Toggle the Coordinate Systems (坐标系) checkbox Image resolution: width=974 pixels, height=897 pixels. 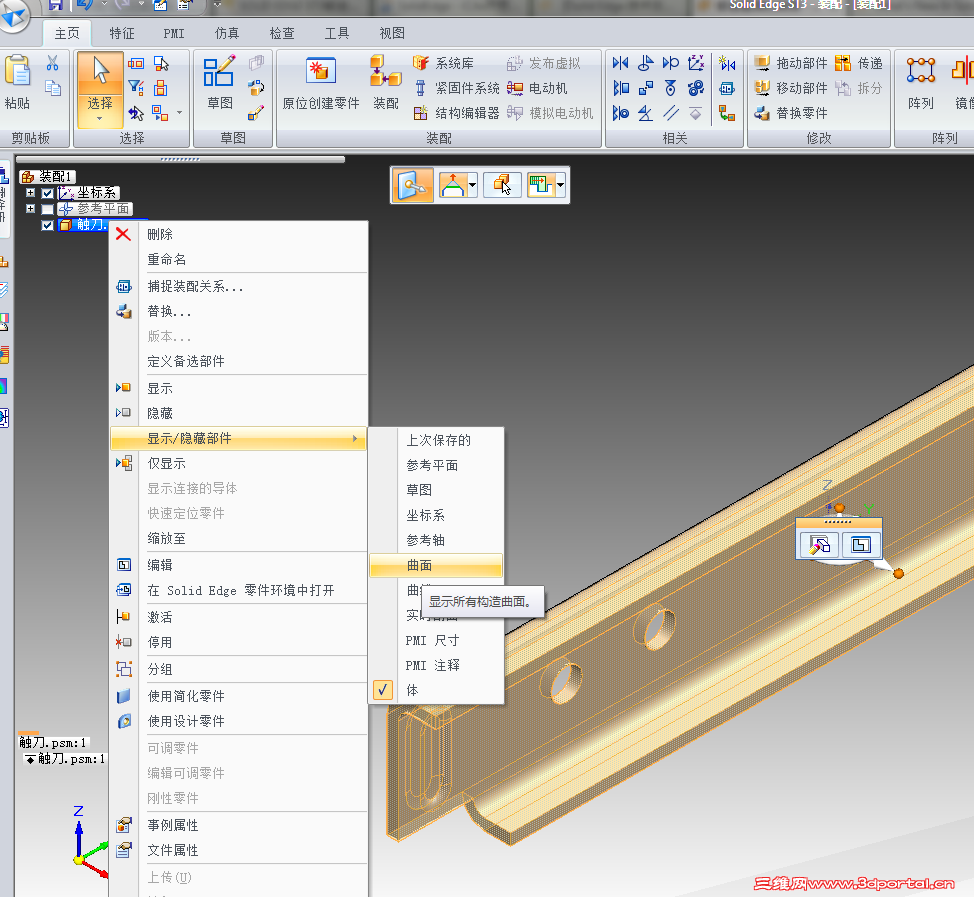tap(47, 193)
